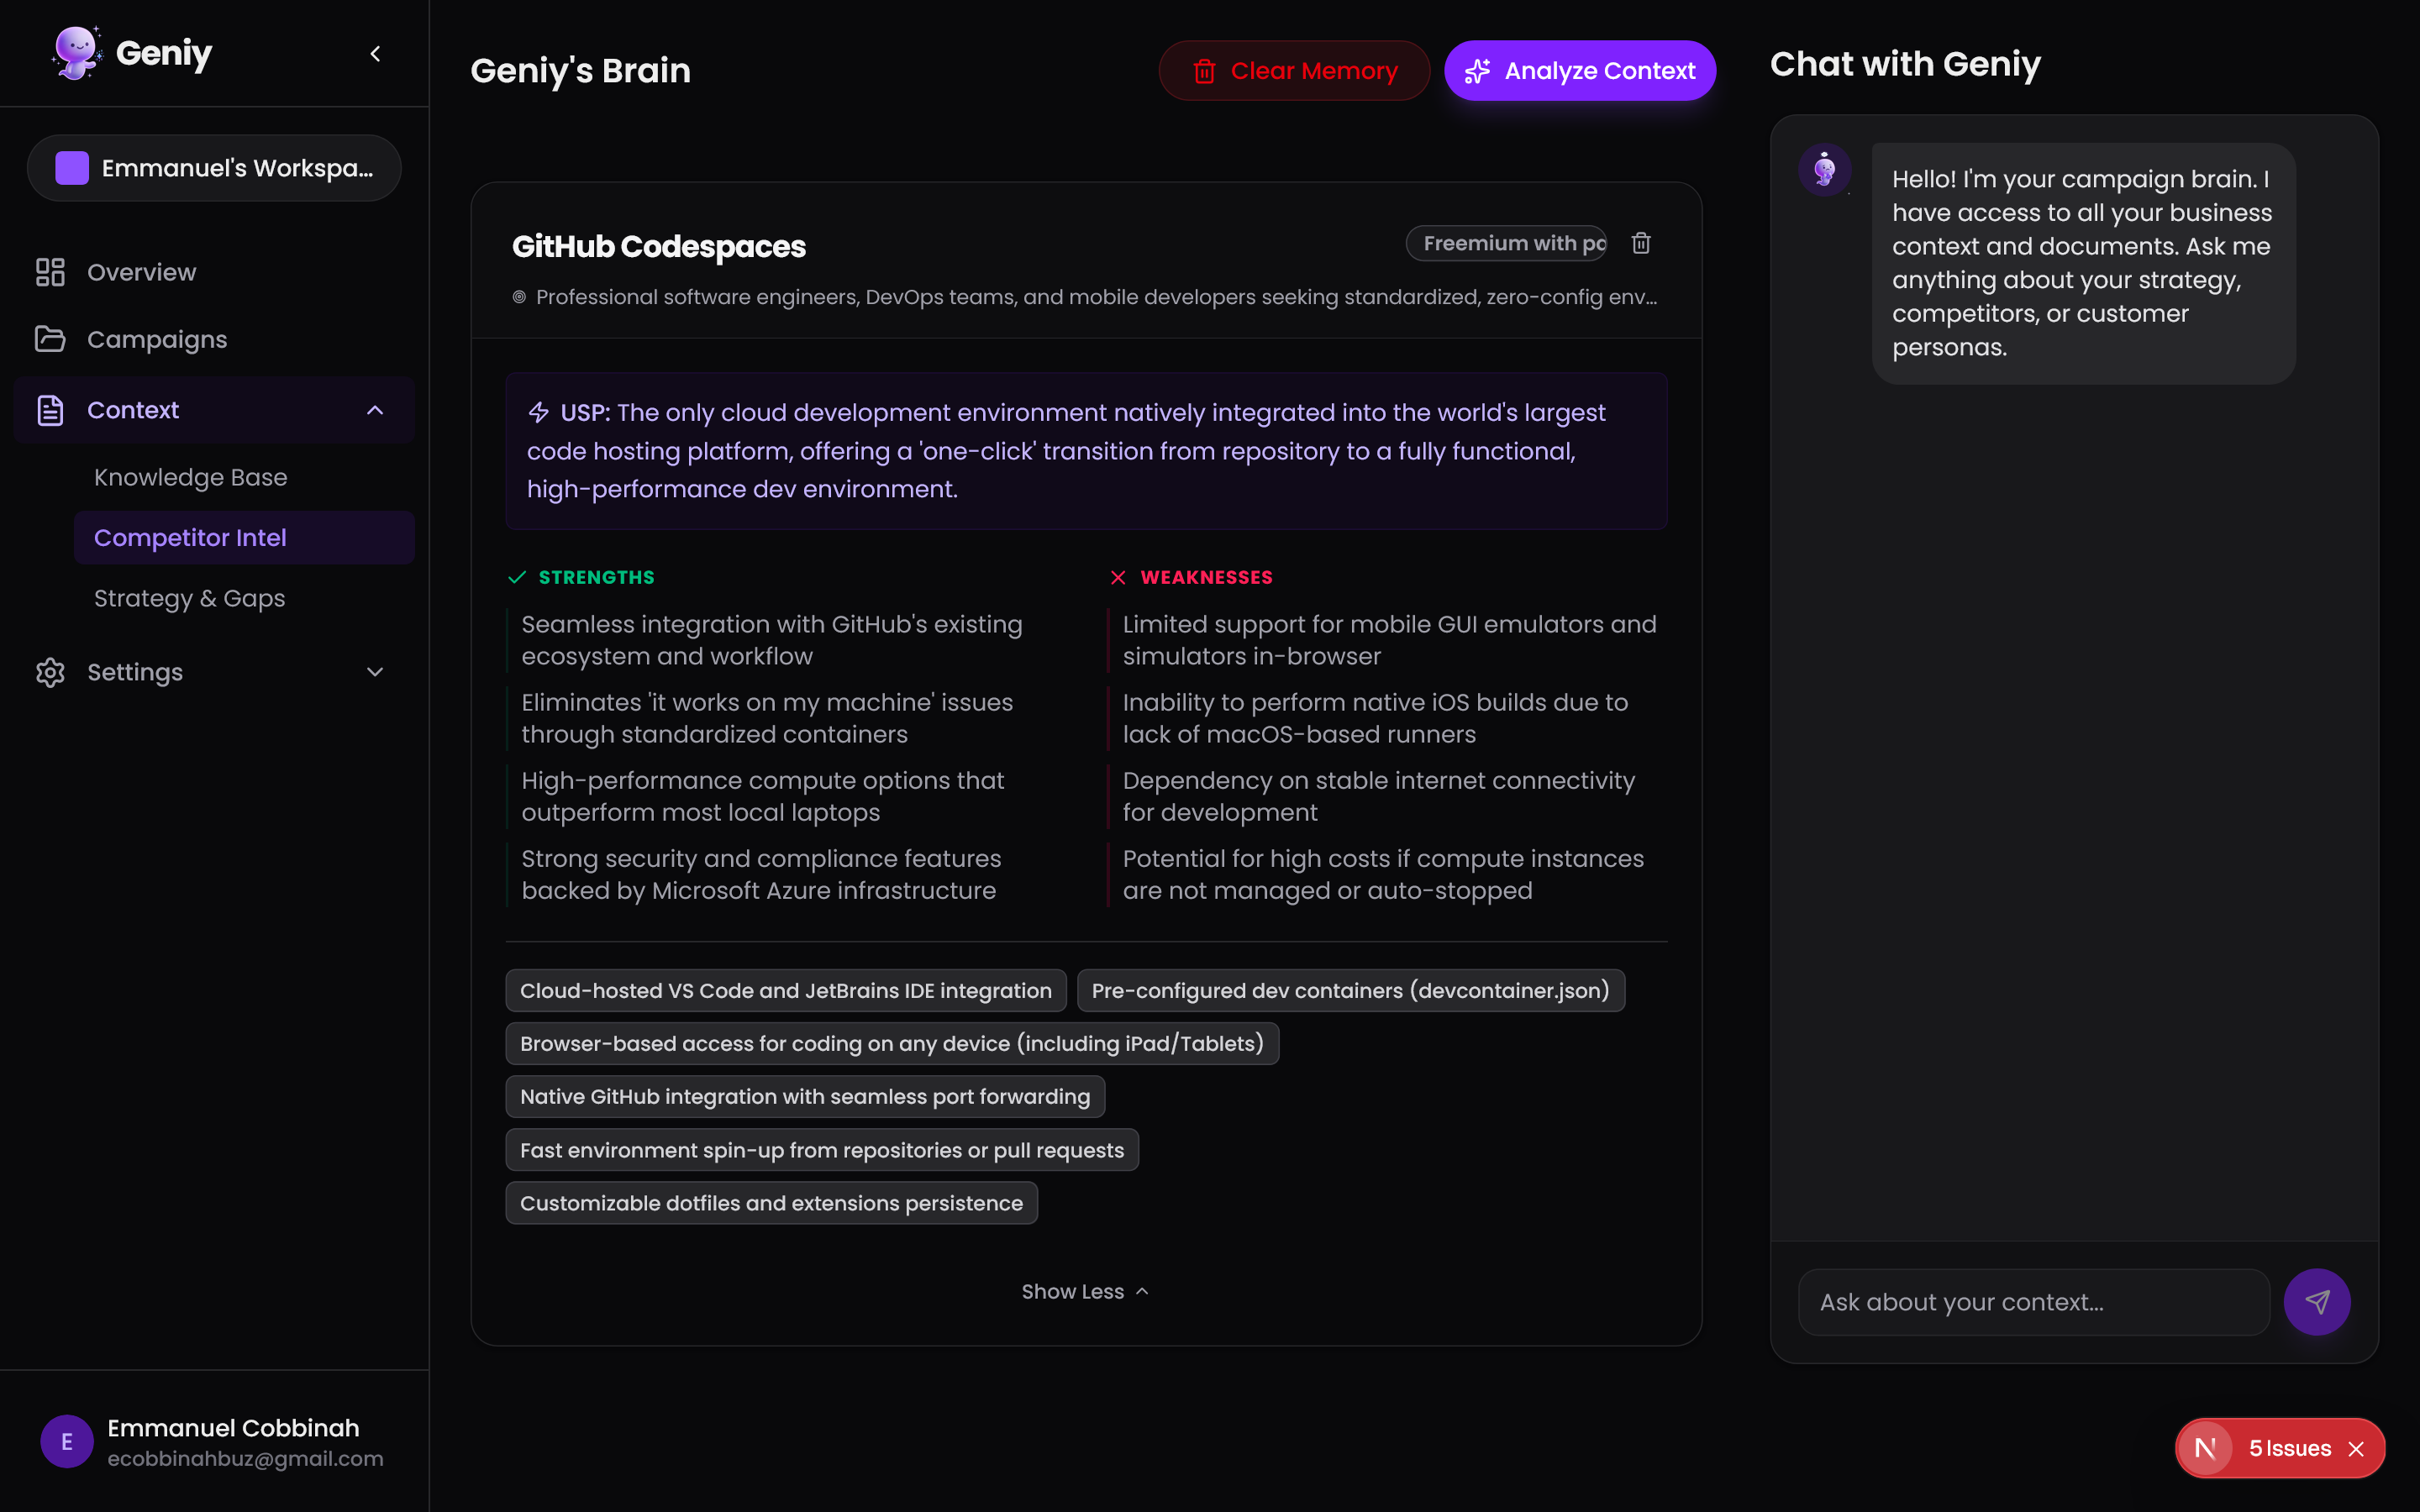This screenshot has height=1512, width=2420.
Task: Collapse the sidebar with the back chevron
Action: tap(375, 53)
